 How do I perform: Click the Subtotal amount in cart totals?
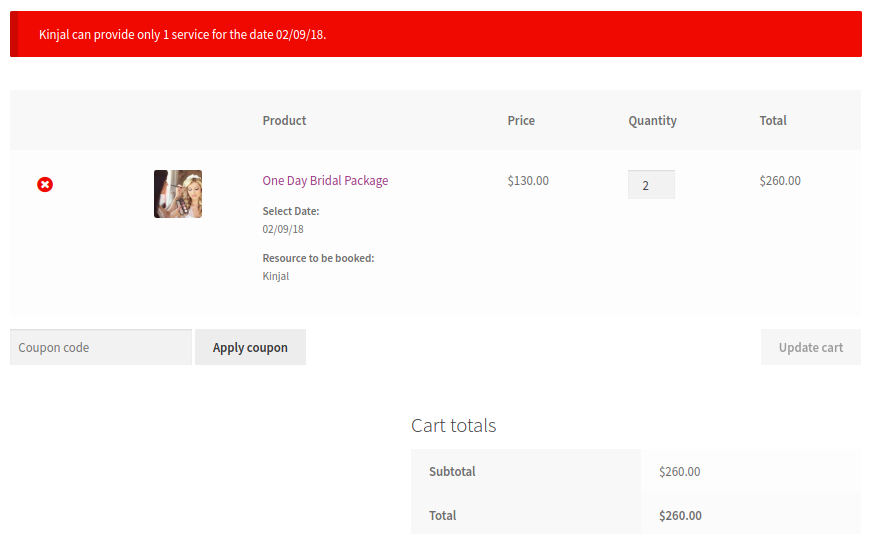(680, 472)
